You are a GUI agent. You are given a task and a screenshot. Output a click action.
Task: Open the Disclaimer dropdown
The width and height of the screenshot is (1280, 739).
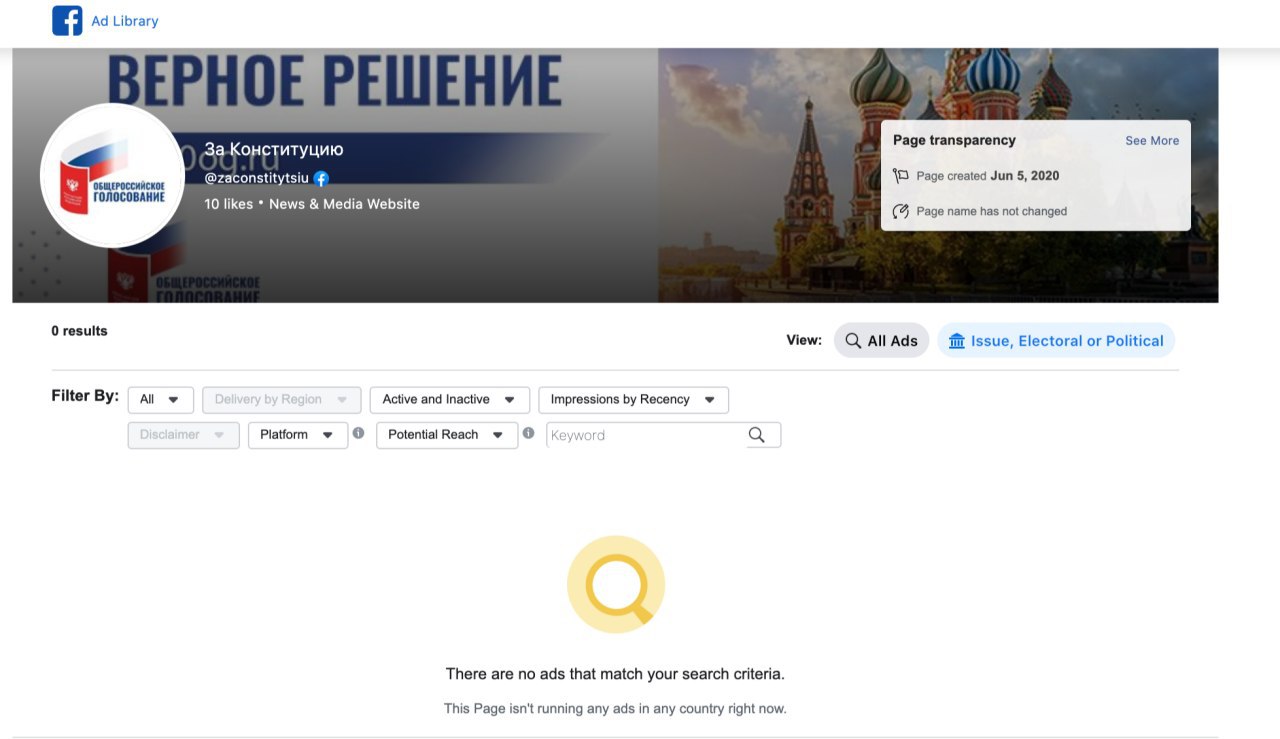coord(183,435)
